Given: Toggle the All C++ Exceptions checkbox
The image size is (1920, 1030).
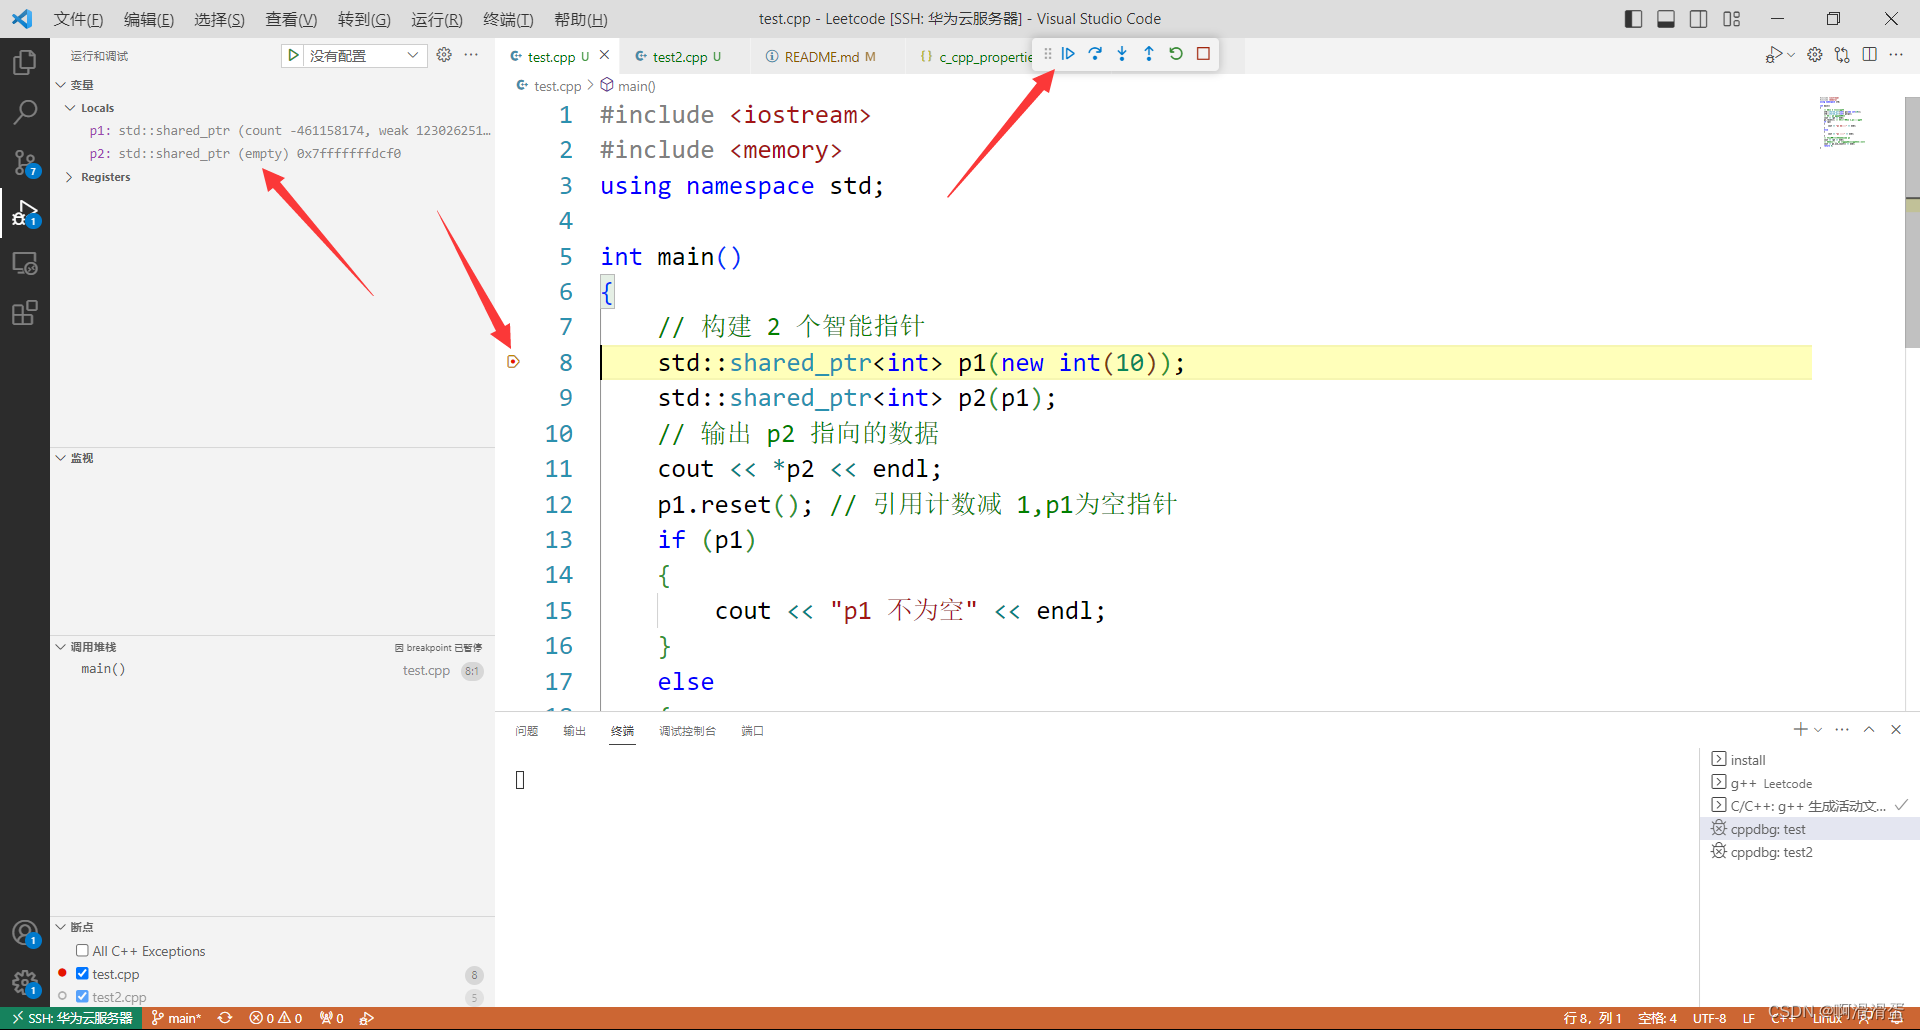Looking at the screenshot, I should tap(82, 950).
